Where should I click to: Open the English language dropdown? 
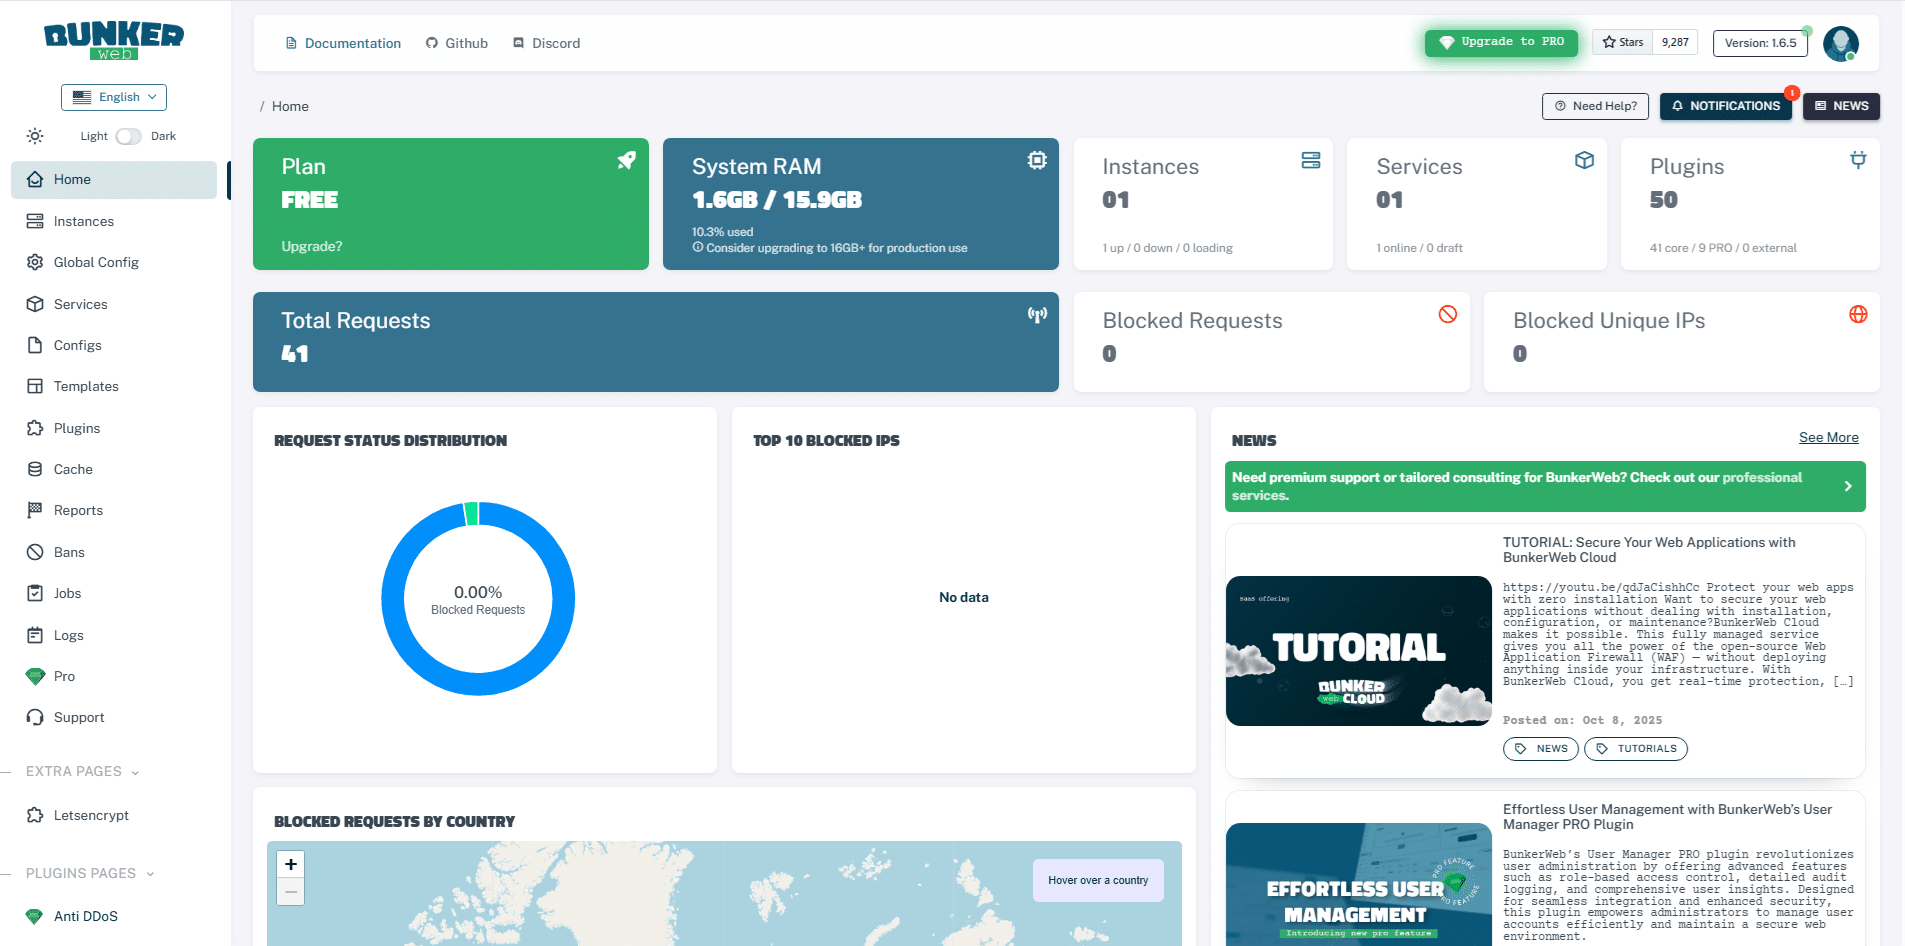[114, 97]
